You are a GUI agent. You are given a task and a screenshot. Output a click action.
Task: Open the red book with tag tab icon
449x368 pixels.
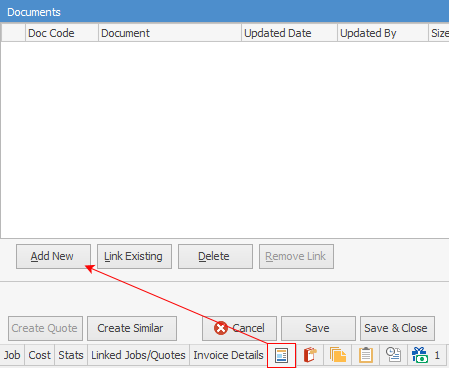coord(310,355)
